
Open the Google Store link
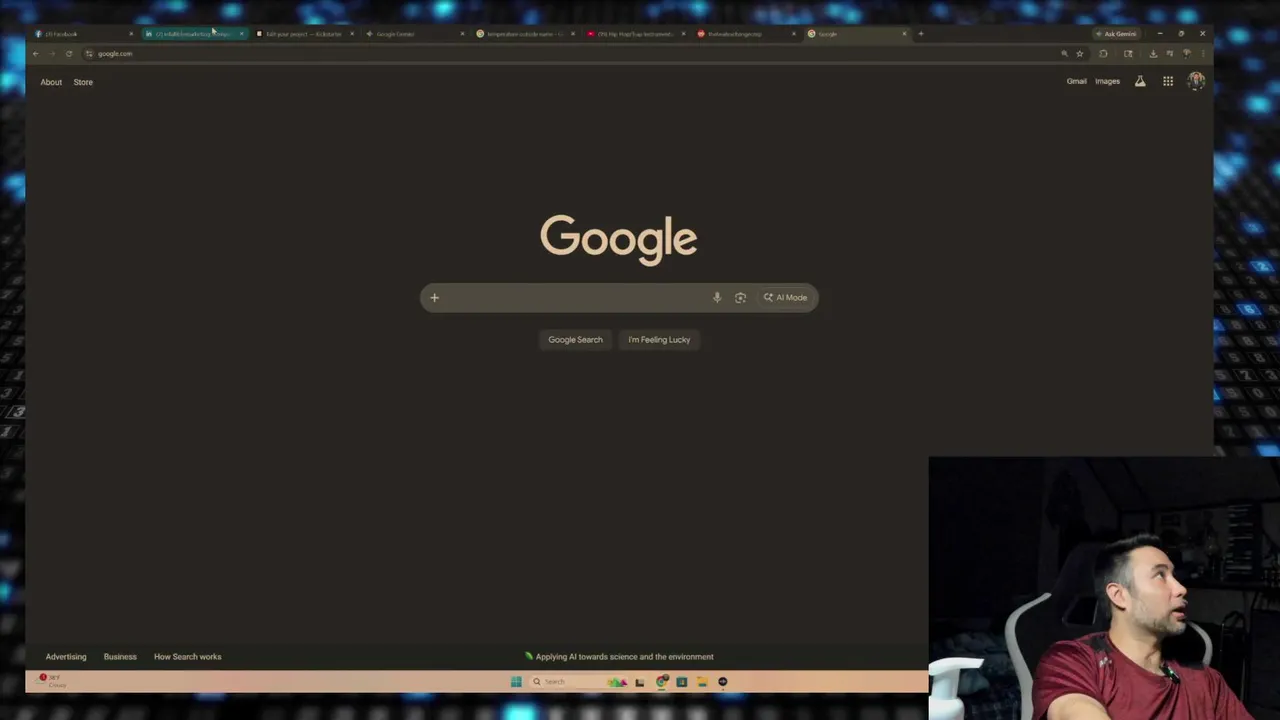(x=83, y=82)
